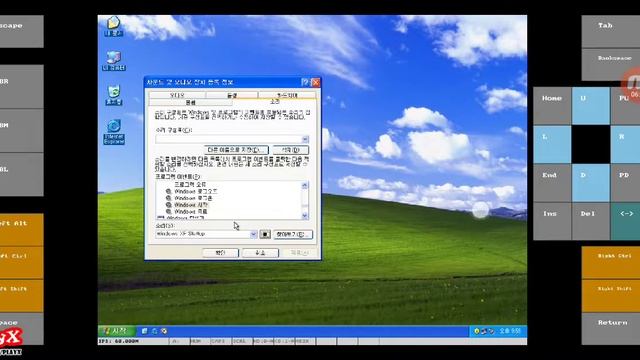Tap the BM overlay button
The height and width of the screenshot is (360, 640).
click(x=22, y=131)
